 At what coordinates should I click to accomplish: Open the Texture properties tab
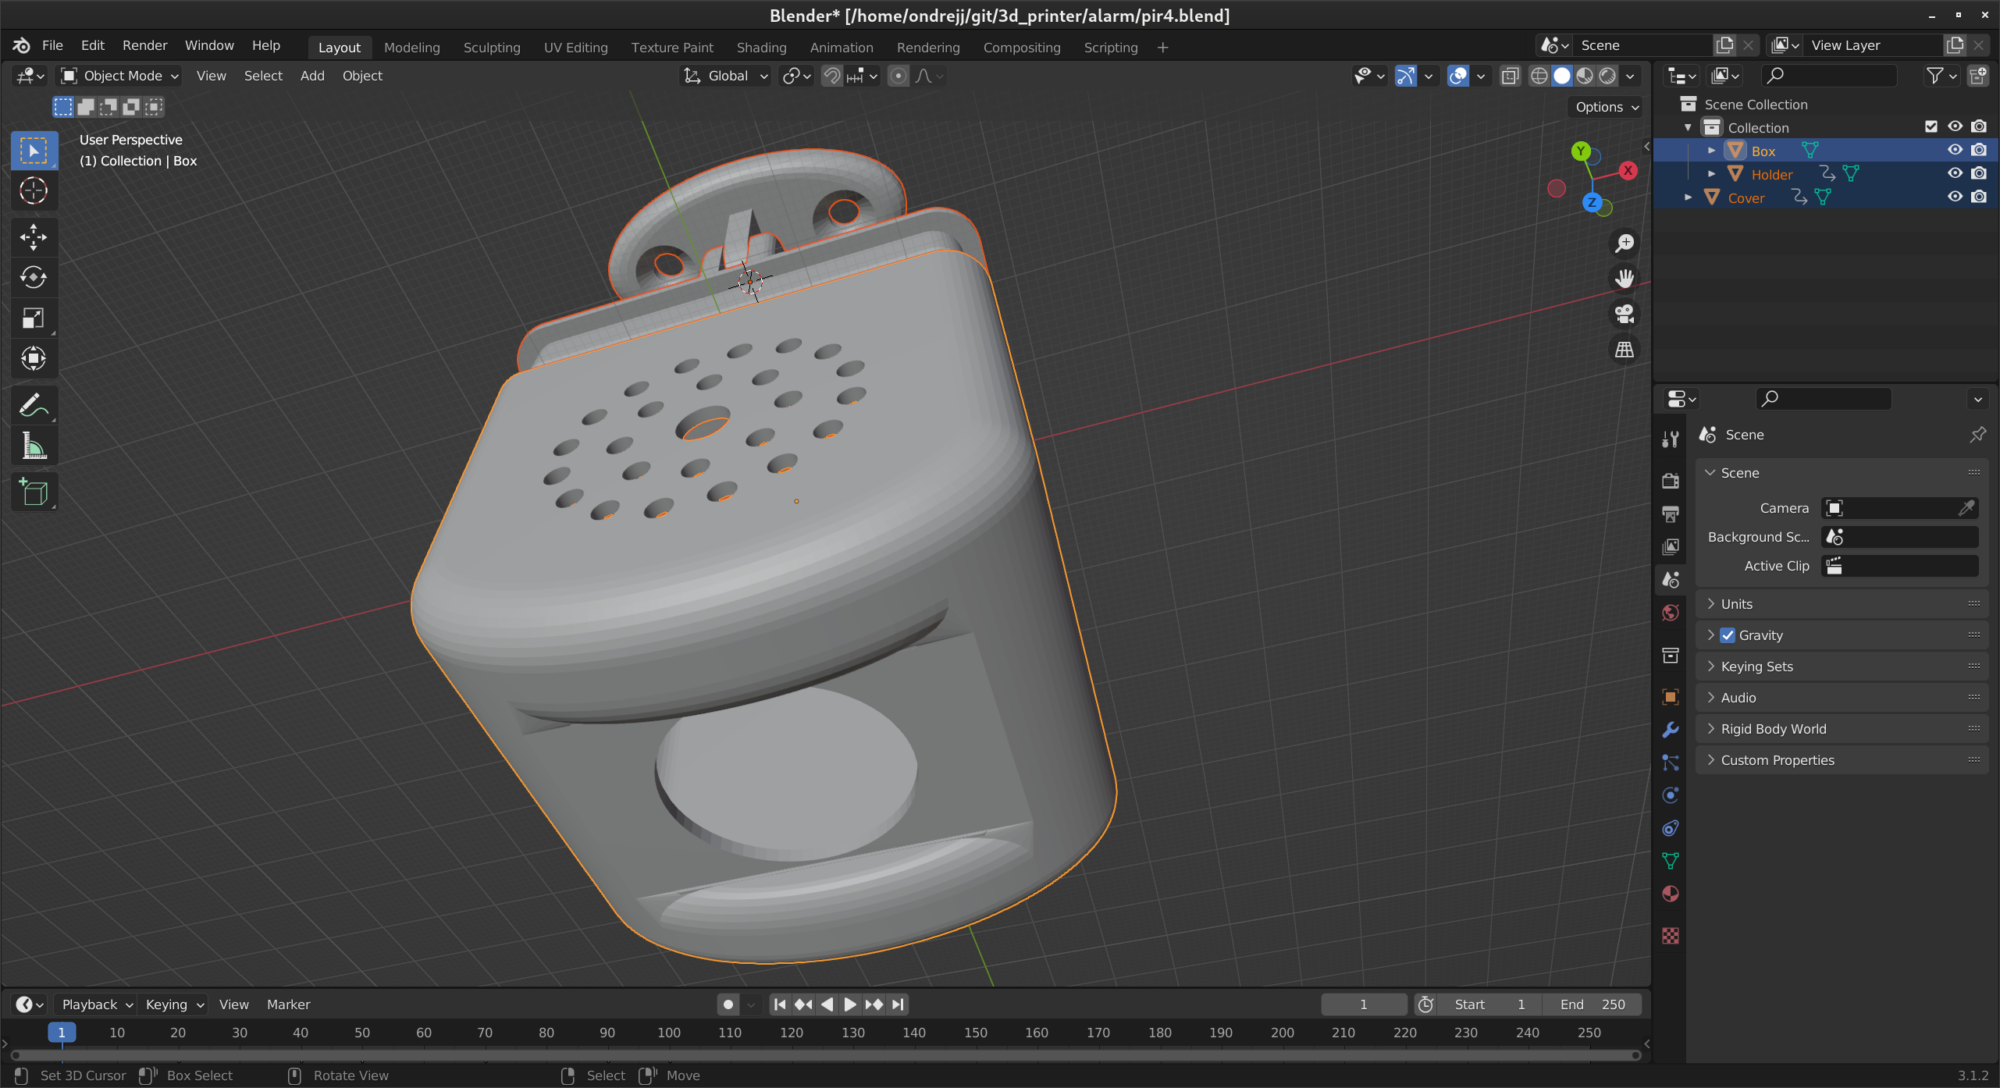pos(1670,936)
